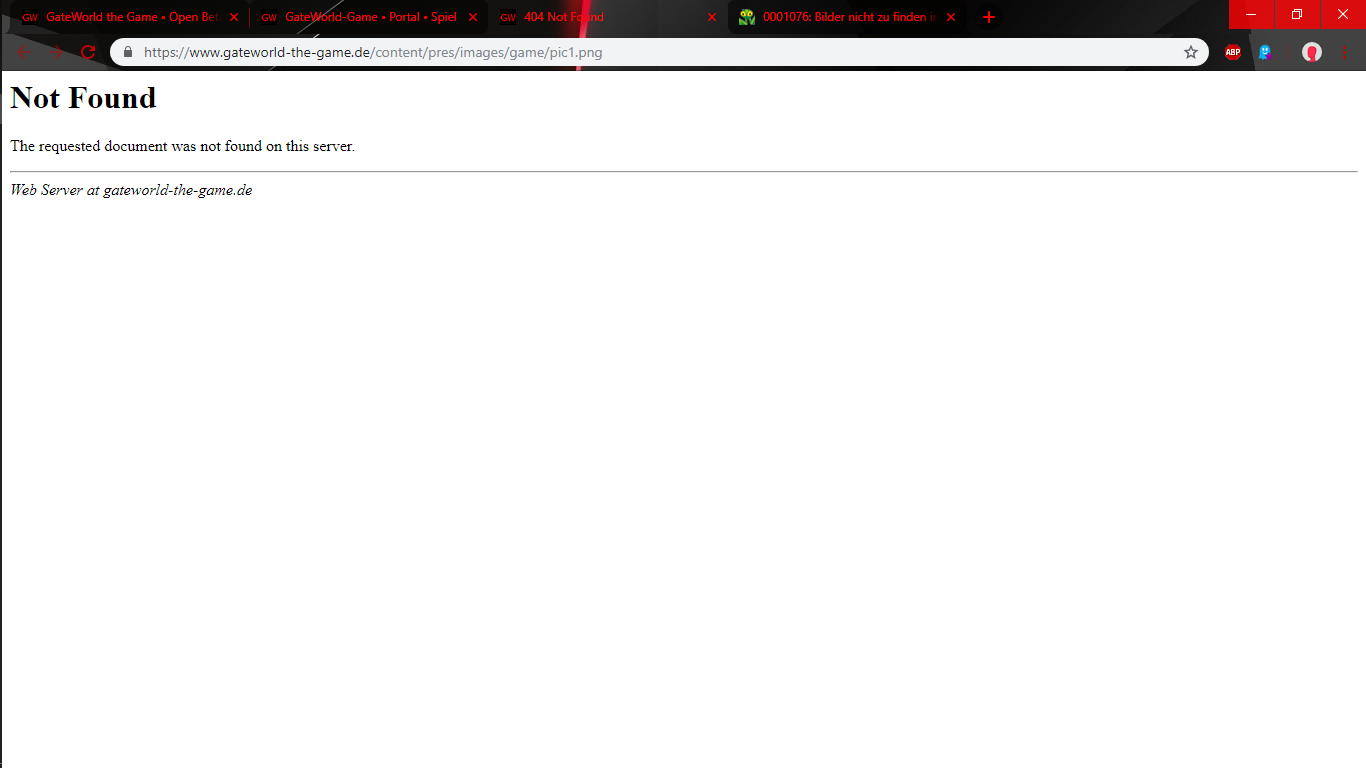1366x768 pixels.
Task: Open the Adblock Plus extension
Action: 1233,52
